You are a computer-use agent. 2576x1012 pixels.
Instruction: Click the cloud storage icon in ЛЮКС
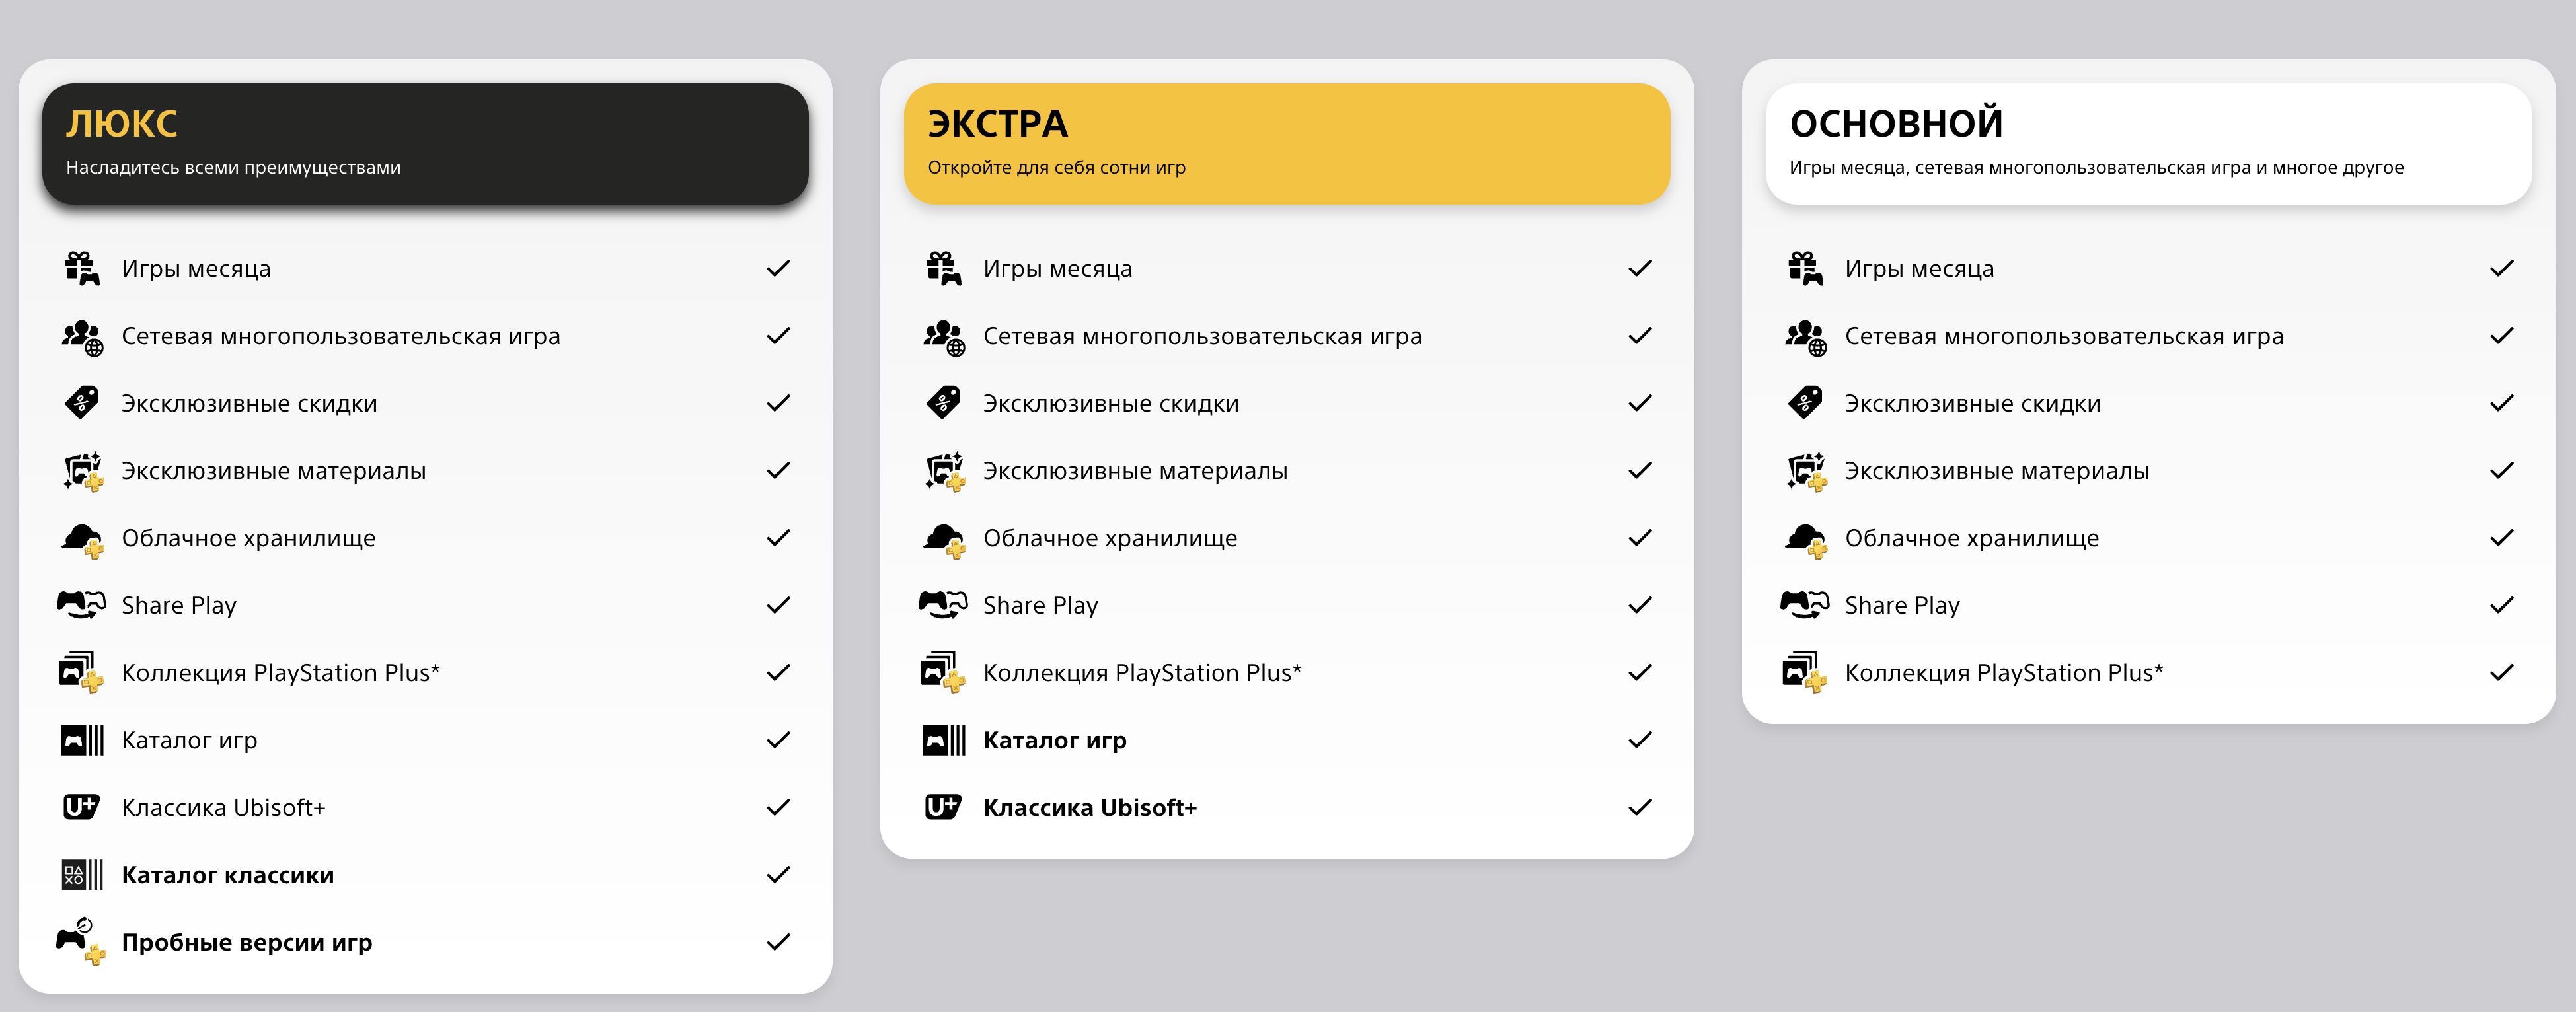82,540
